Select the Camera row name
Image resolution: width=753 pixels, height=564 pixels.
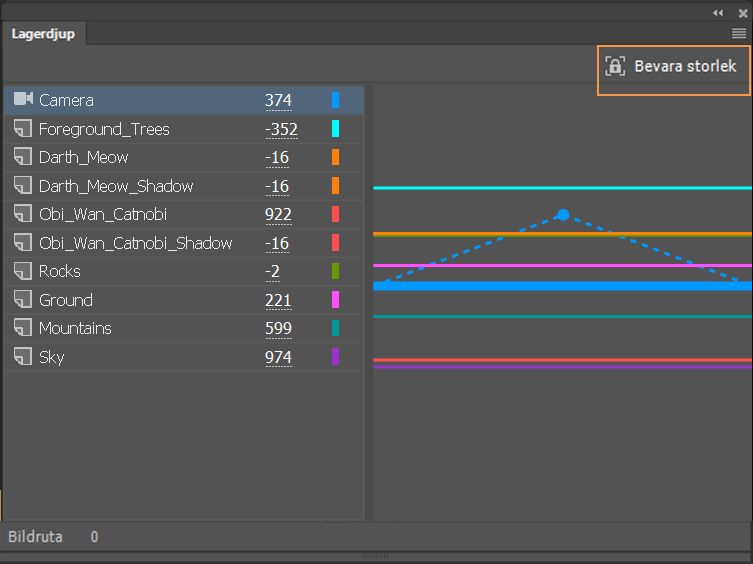point(66,100)
